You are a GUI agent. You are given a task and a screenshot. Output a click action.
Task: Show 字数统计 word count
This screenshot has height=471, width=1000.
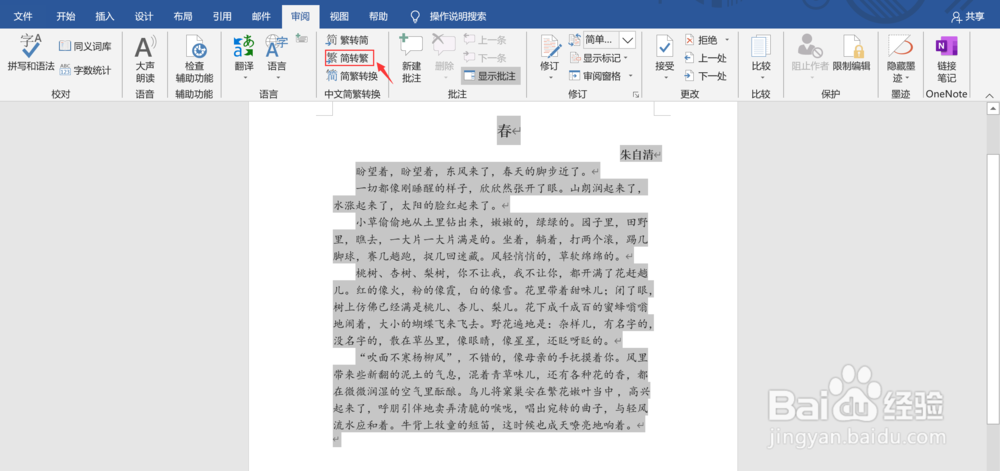coord(85,70)
